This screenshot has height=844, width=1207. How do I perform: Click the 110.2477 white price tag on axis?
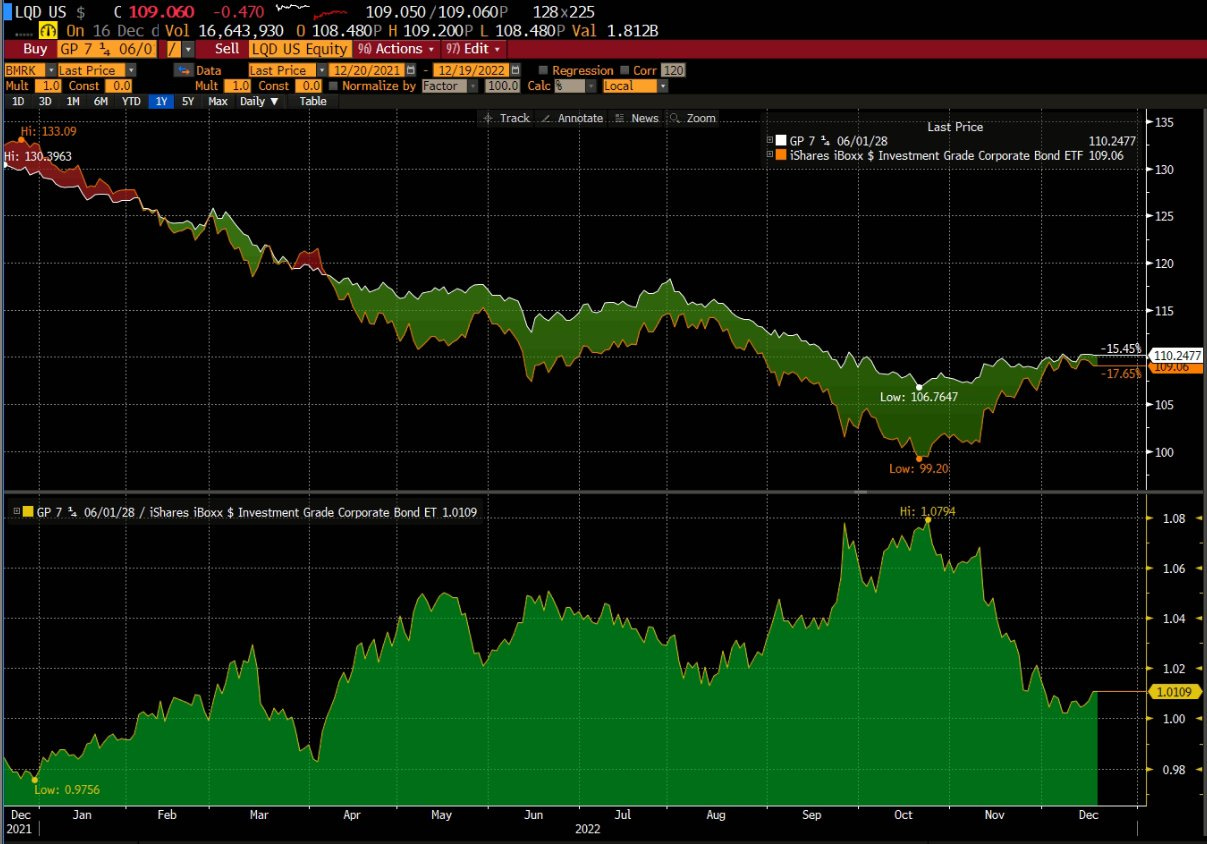point(1176,355)
